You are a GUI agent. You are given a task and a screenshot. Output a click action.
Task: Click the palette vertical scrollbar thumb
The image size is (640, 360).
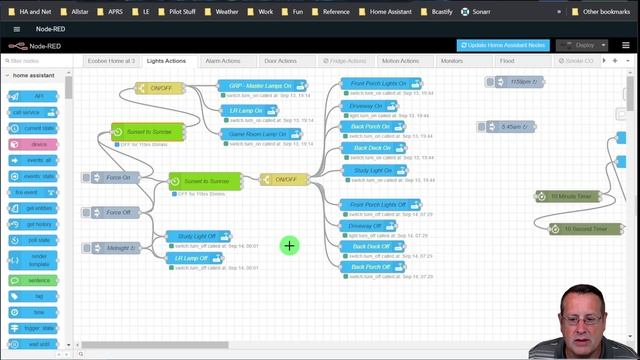pyautogui.click(x=69, y=88)
